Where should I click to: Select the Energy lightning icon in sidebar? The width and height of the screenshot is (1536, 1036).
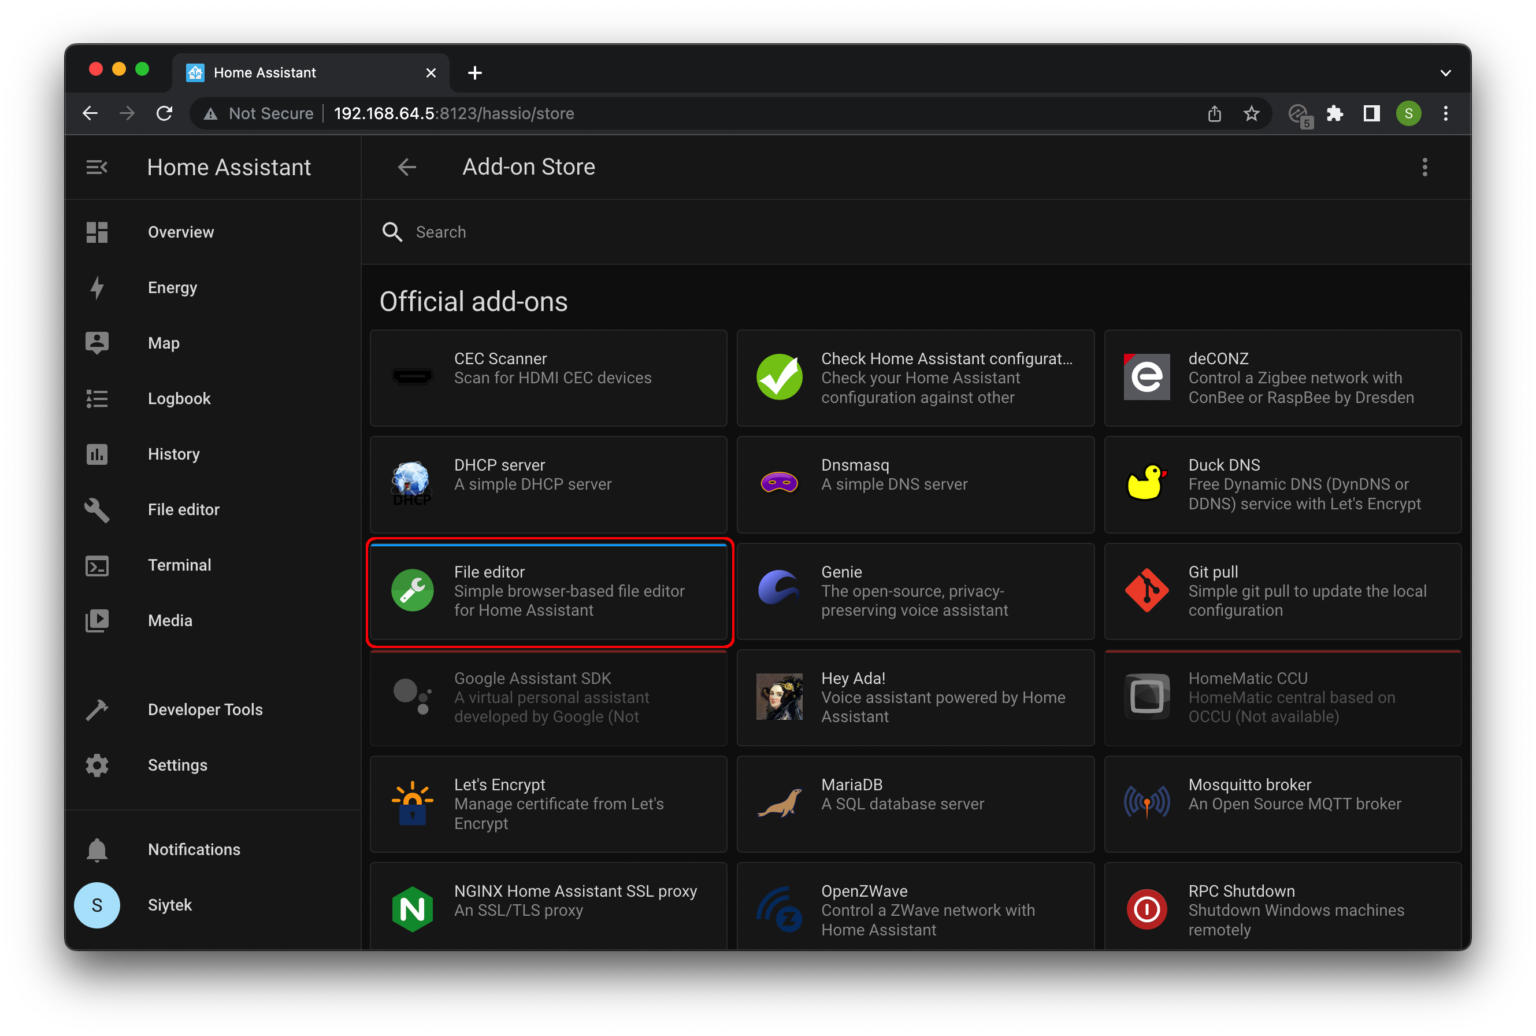point(97,287)
